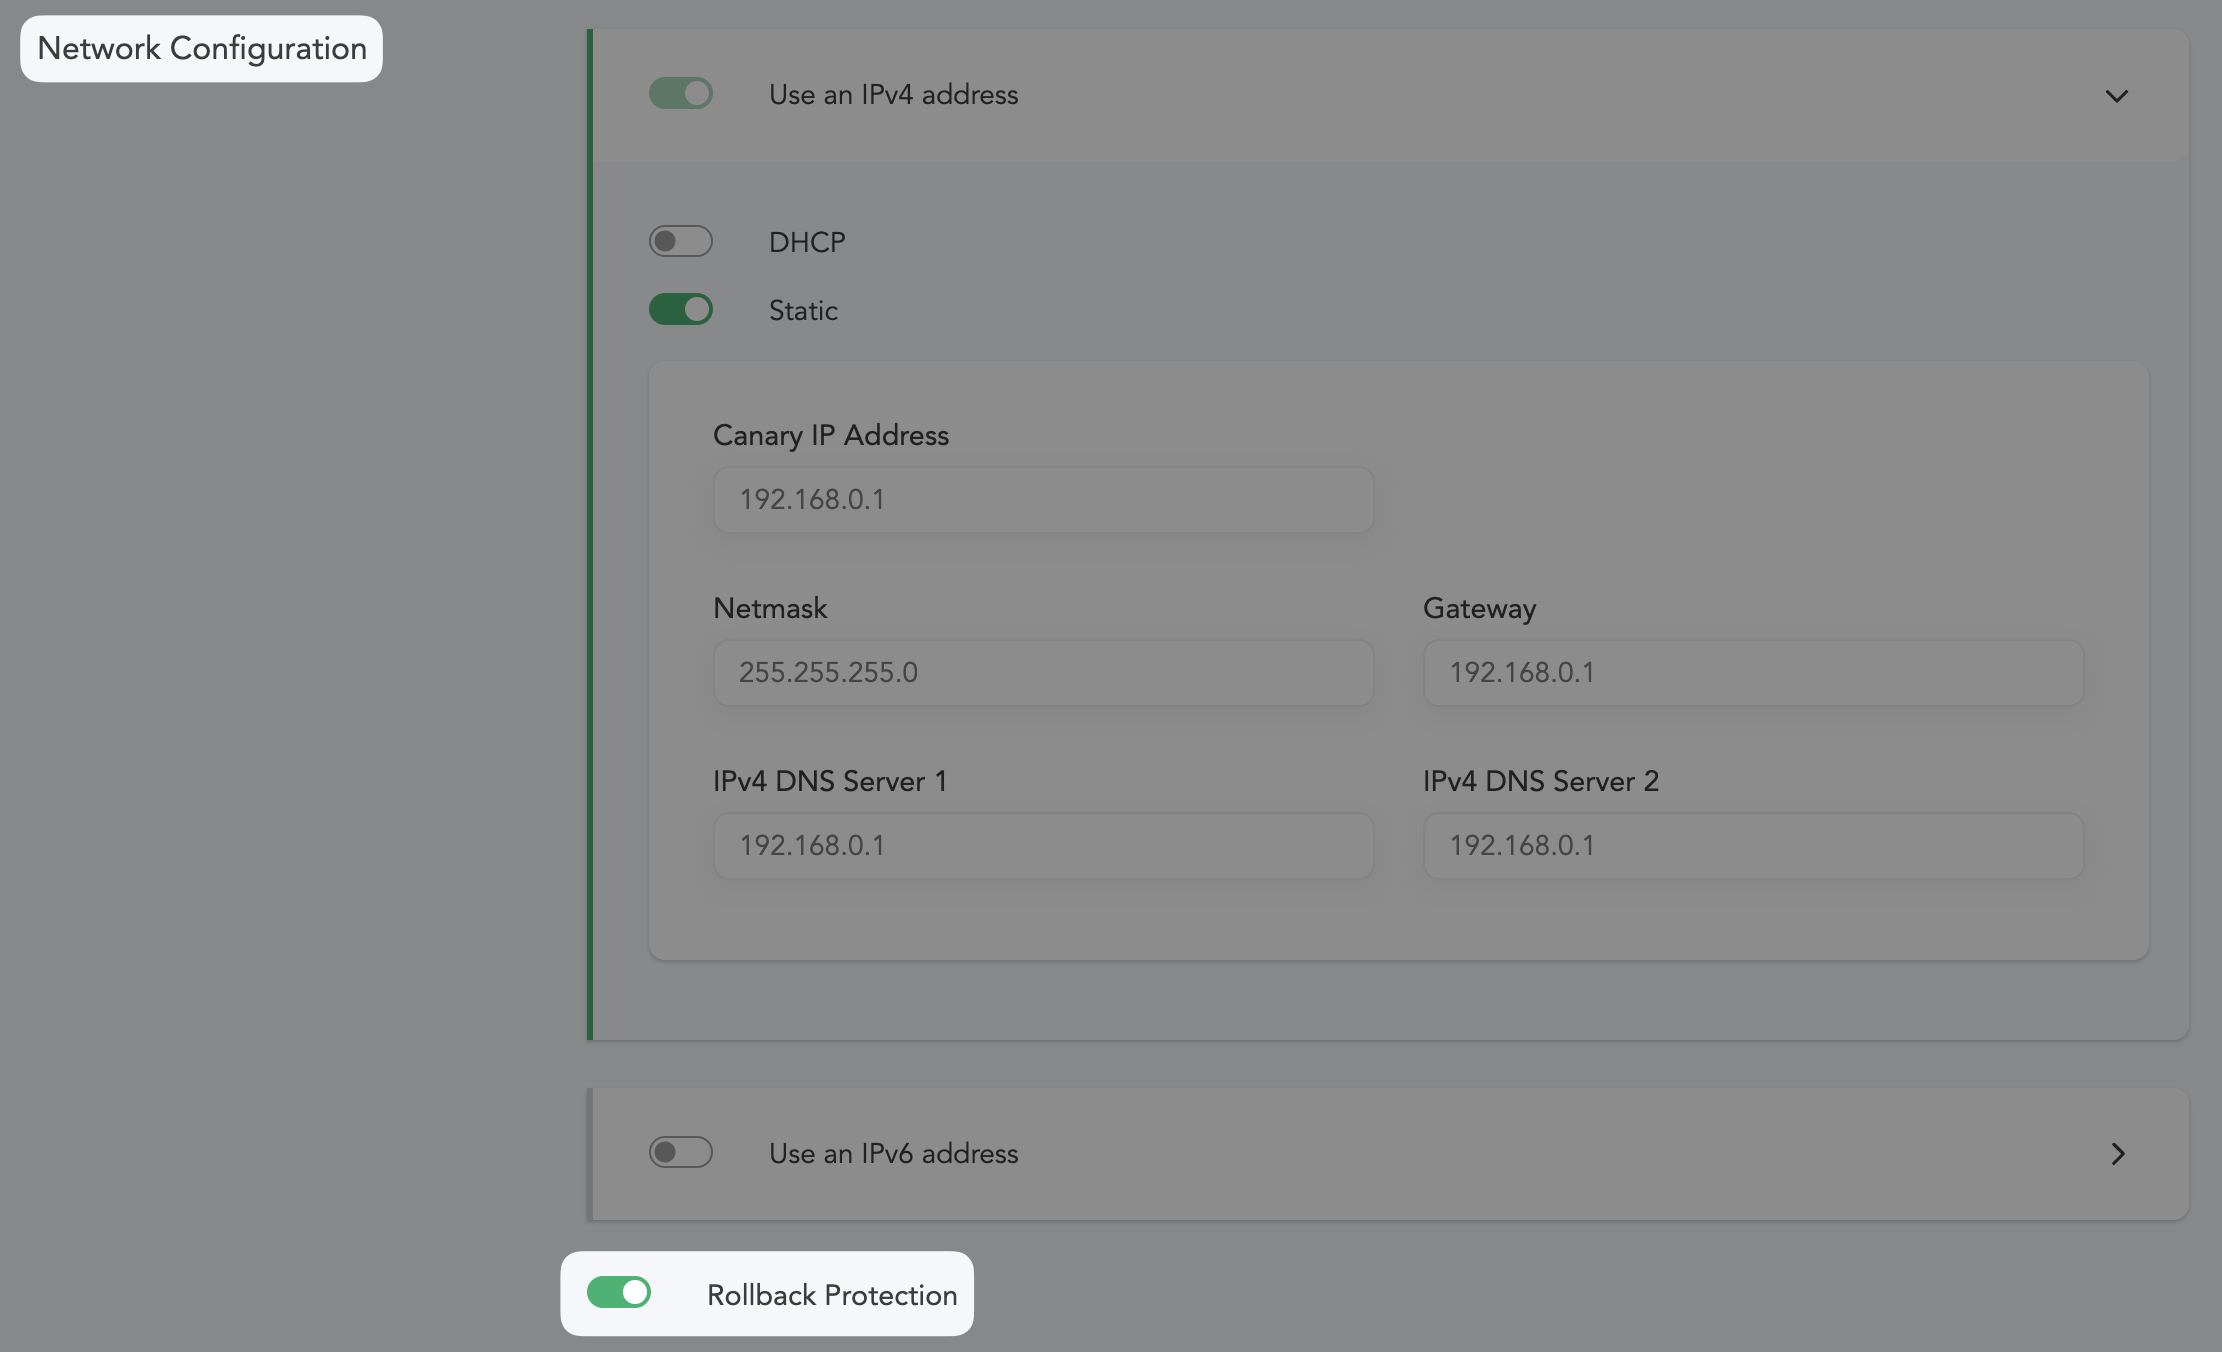Image resolution: width=2222 pixels, height=1352 pixels.
Task: Click the Network Configuration heading
Action: (202, 48)
